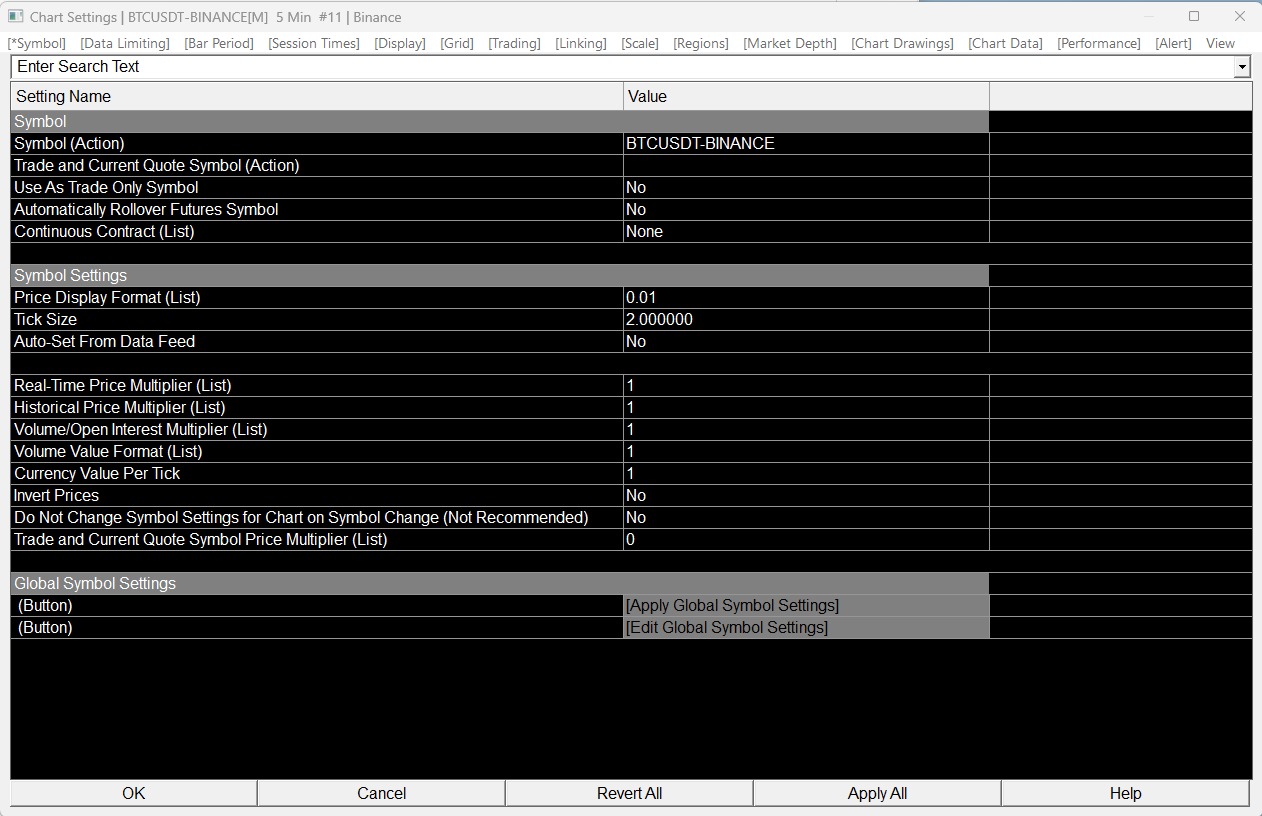Open the [*Symbol] tab
Screen dimensions: 1262x816
pos(37,43)
